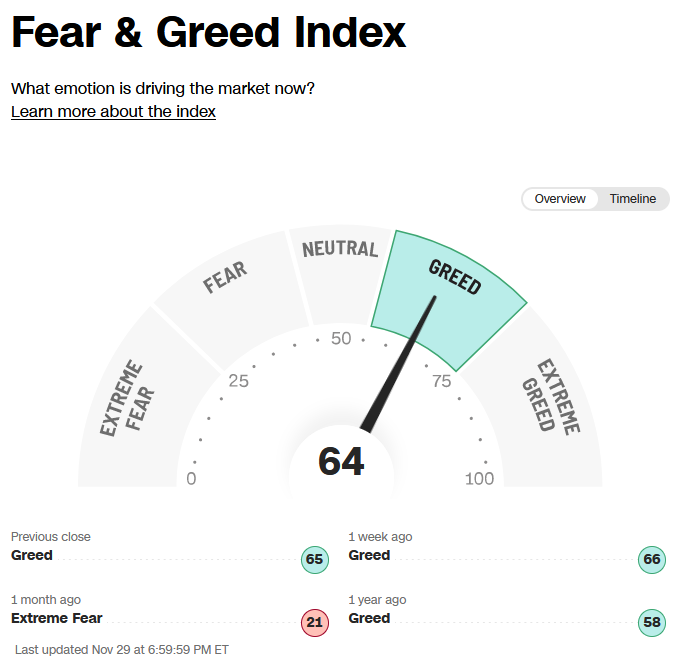Click the red 21 one month ago badge
684x660 pixels.
pos(315,622)
